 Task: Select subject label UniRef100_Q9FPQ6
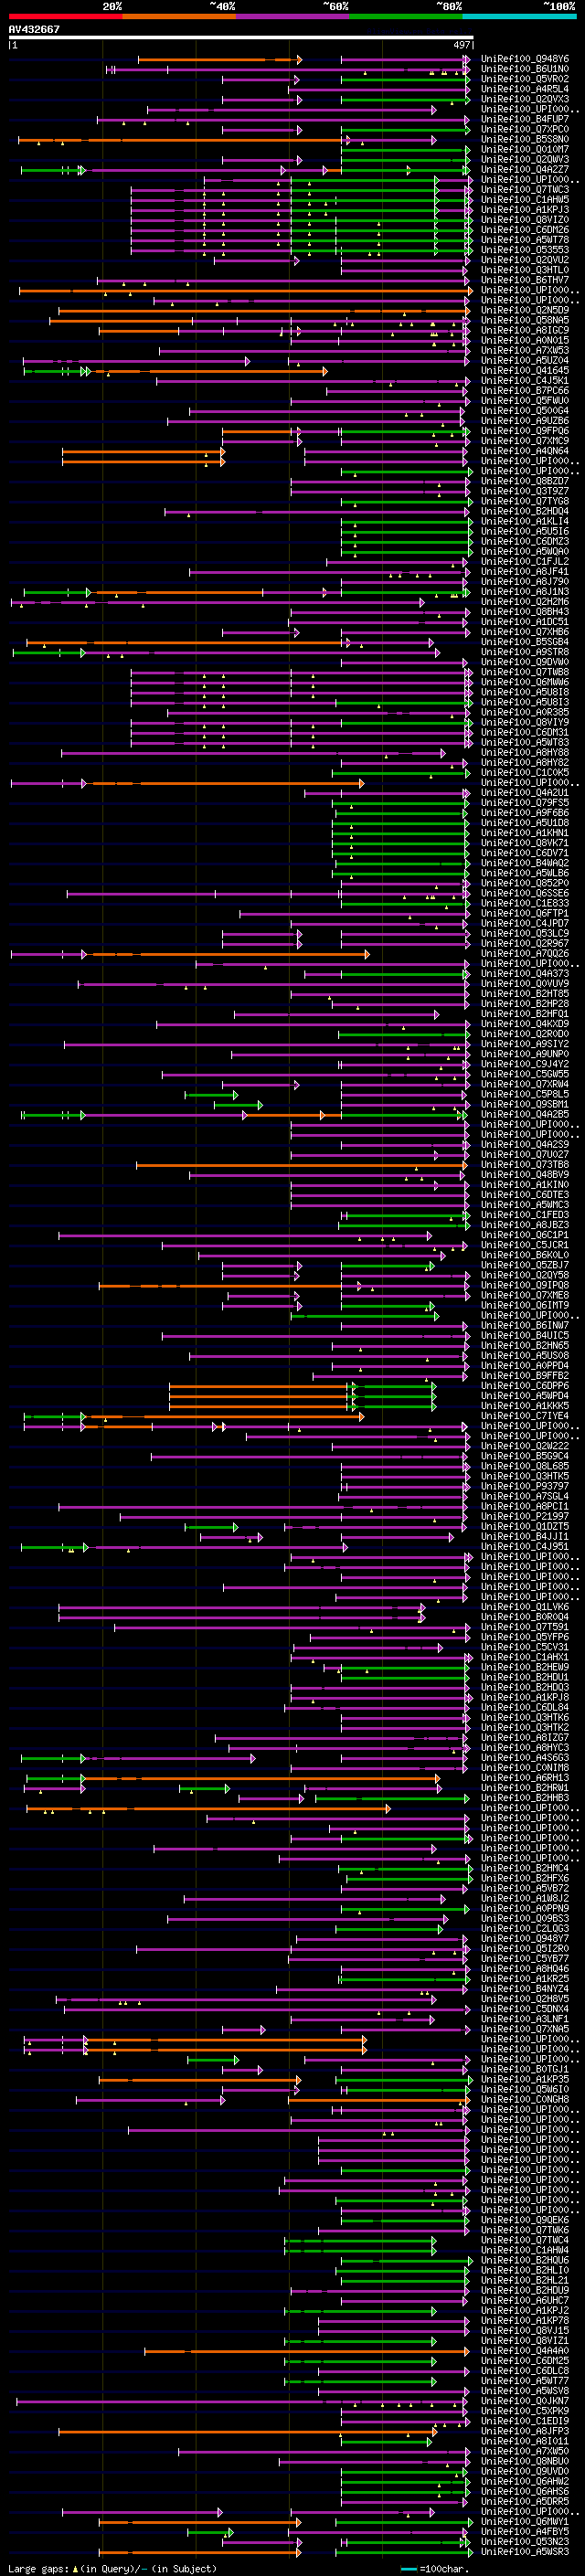pyautogui.click(x=525, y=431)
